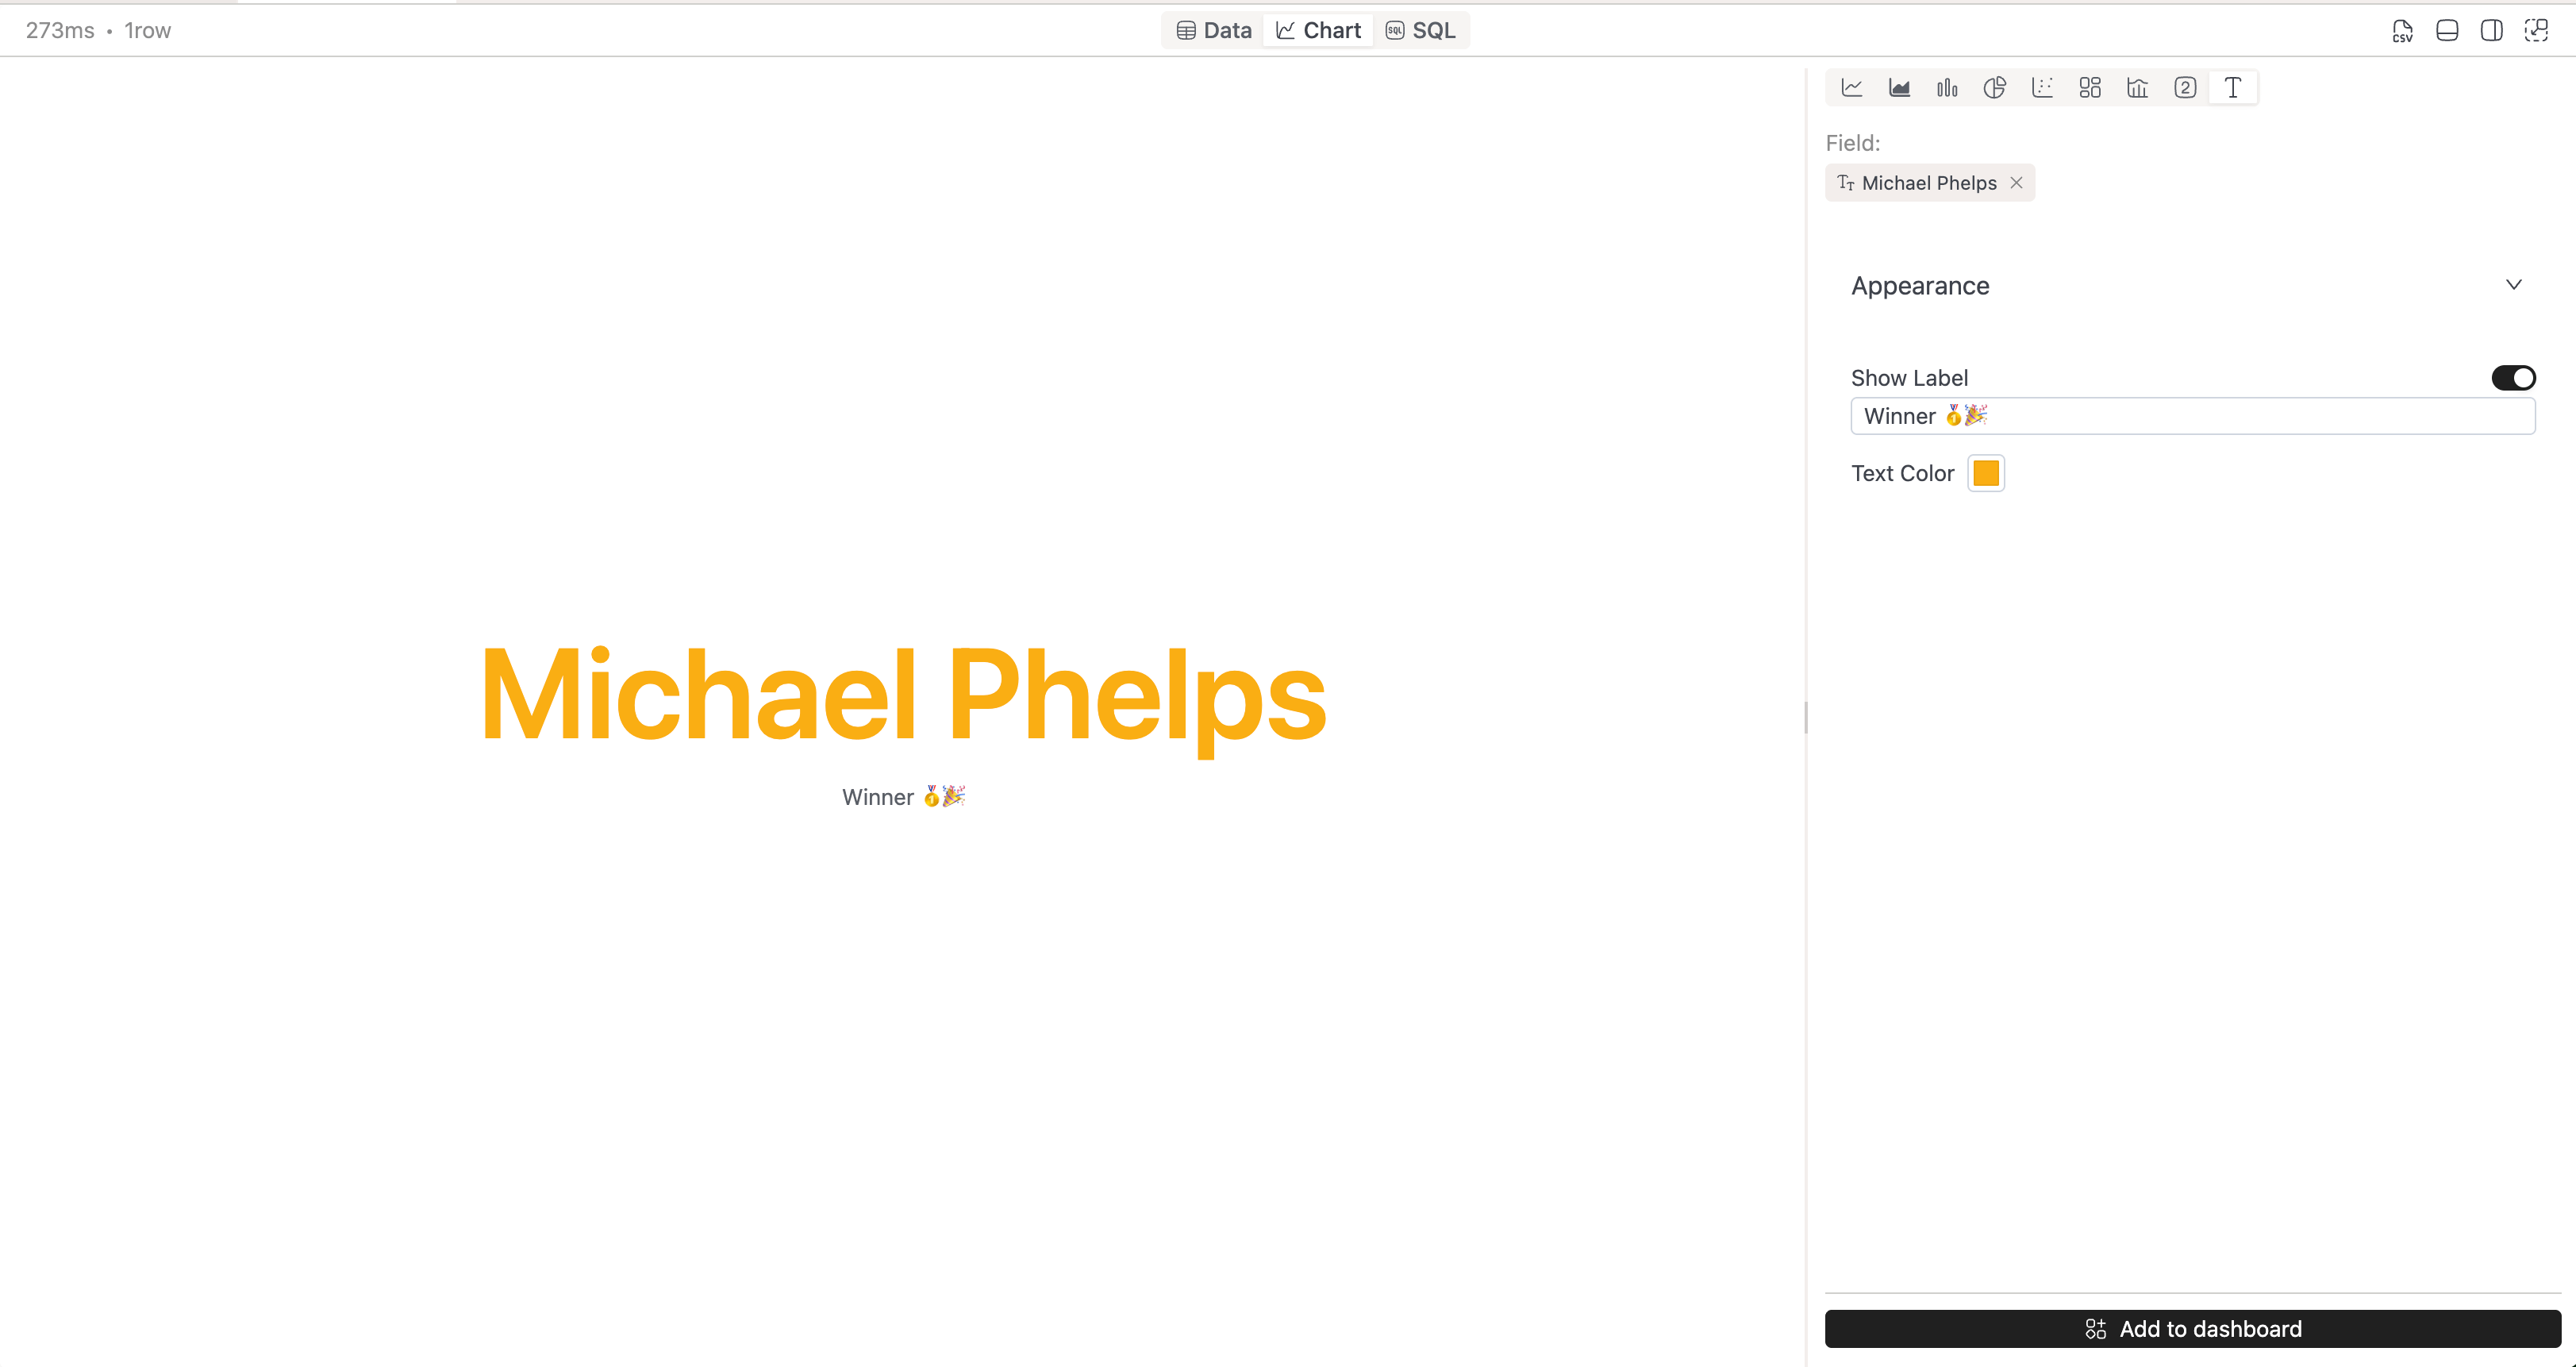Switch to the SQL tab
Image resolution: width=2576 pixels, height=1367 pixels.
pyautogui.click(x=1420, y=31)
